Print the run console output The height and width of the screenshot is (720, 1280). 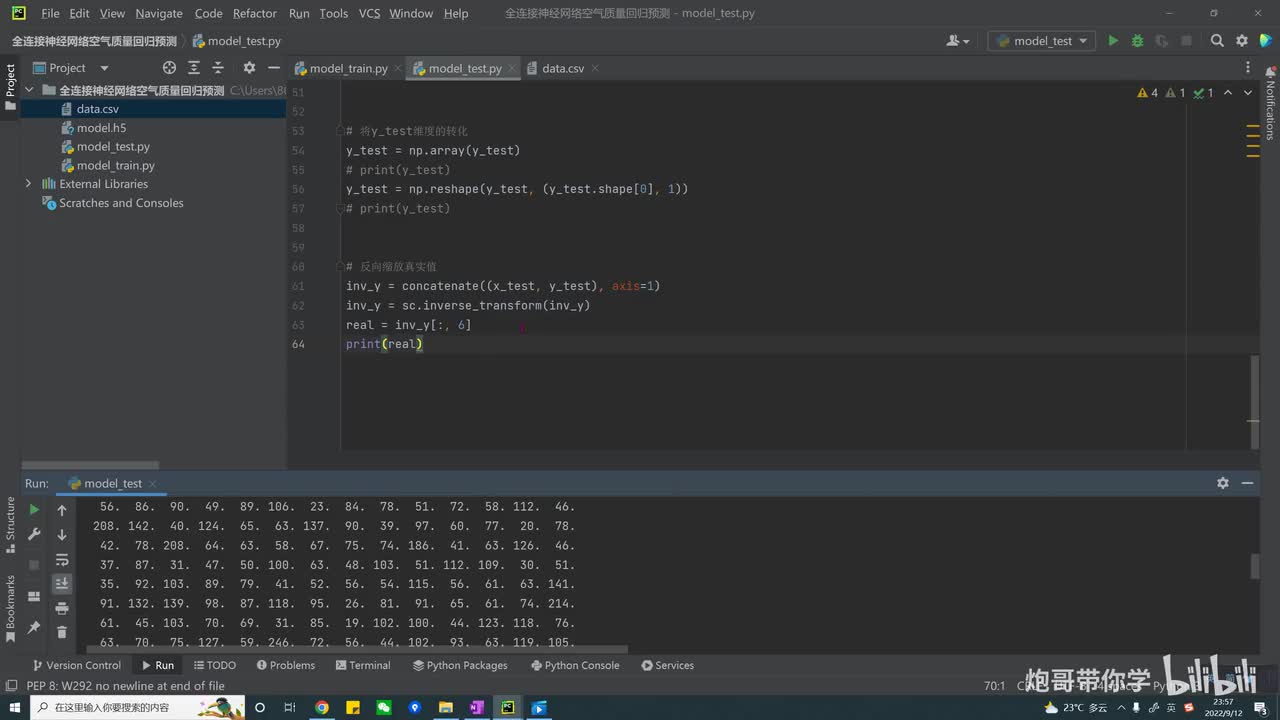click(x=62, y=608)
